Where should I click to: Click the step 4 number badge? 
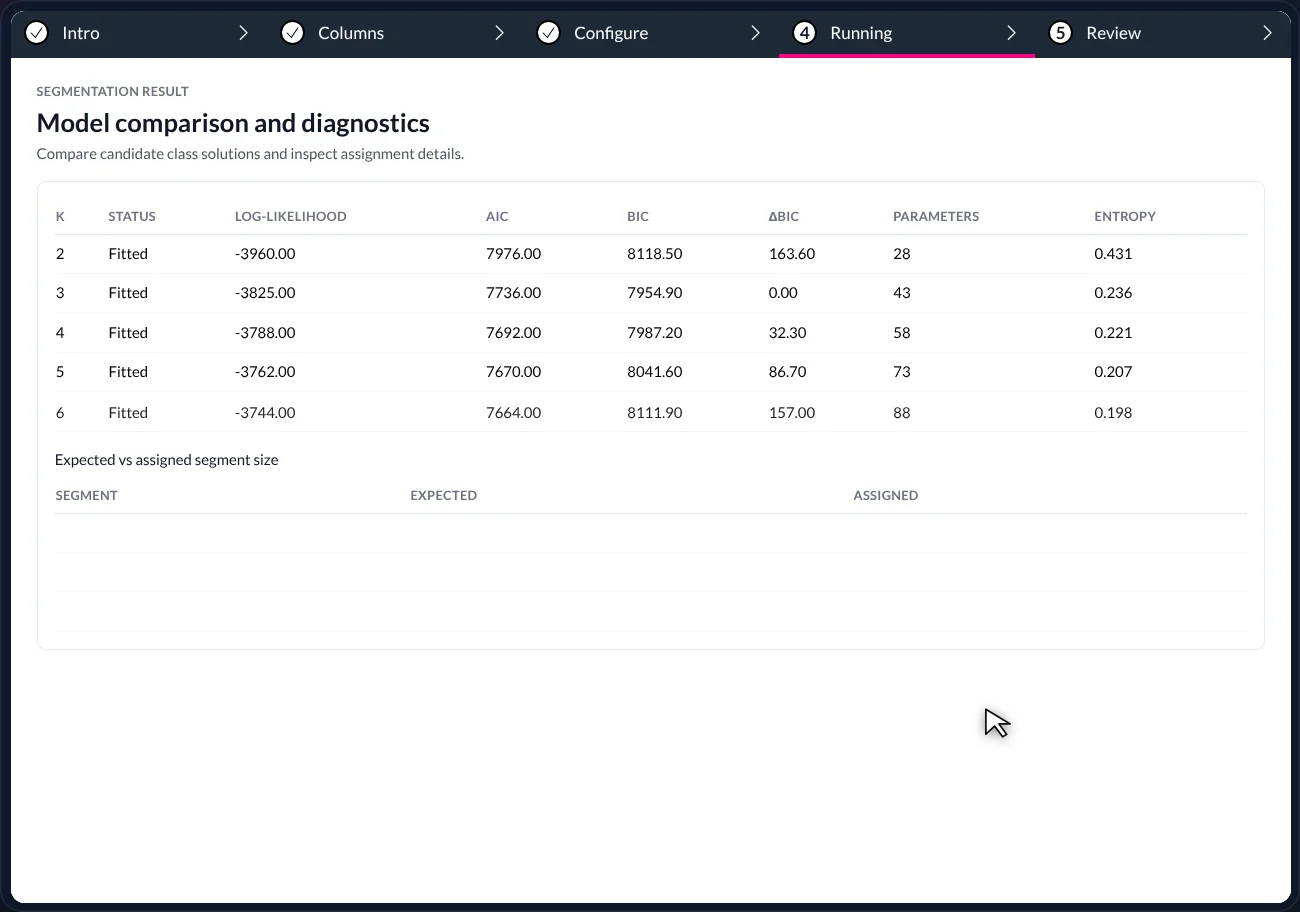coord(804,33)
